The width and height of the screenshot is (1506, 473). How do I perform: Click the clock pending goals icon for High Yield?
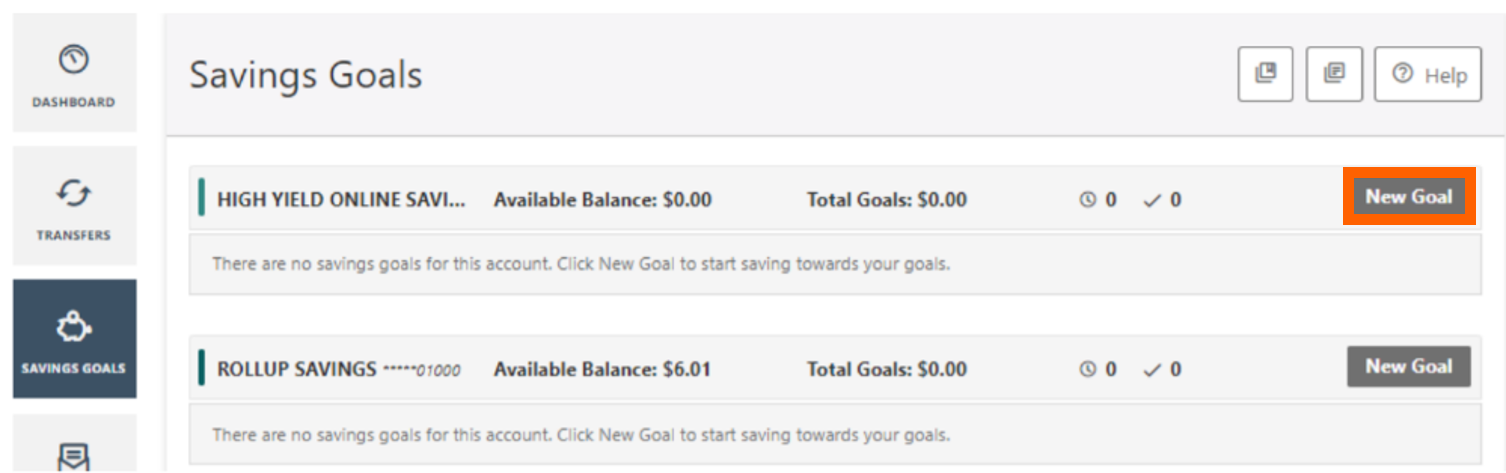click(1088, 200)
